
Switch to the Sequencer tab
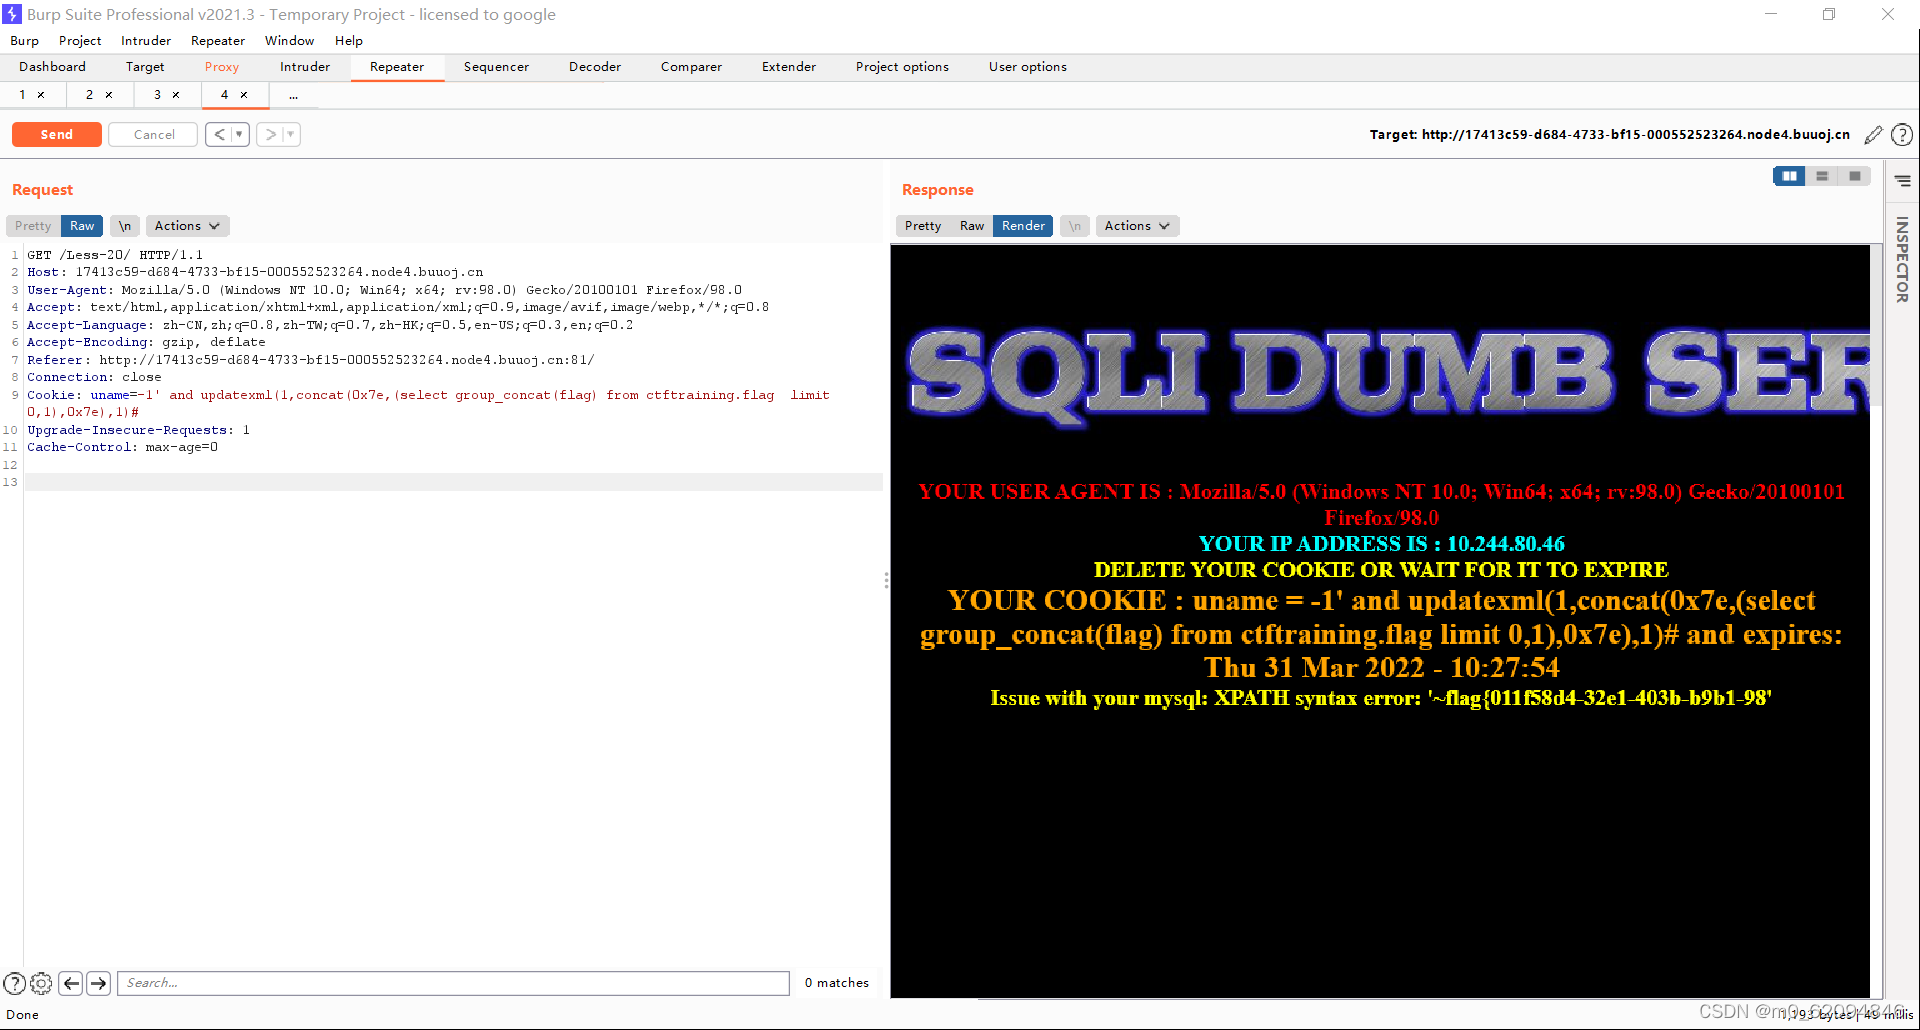tap(496, 67)
